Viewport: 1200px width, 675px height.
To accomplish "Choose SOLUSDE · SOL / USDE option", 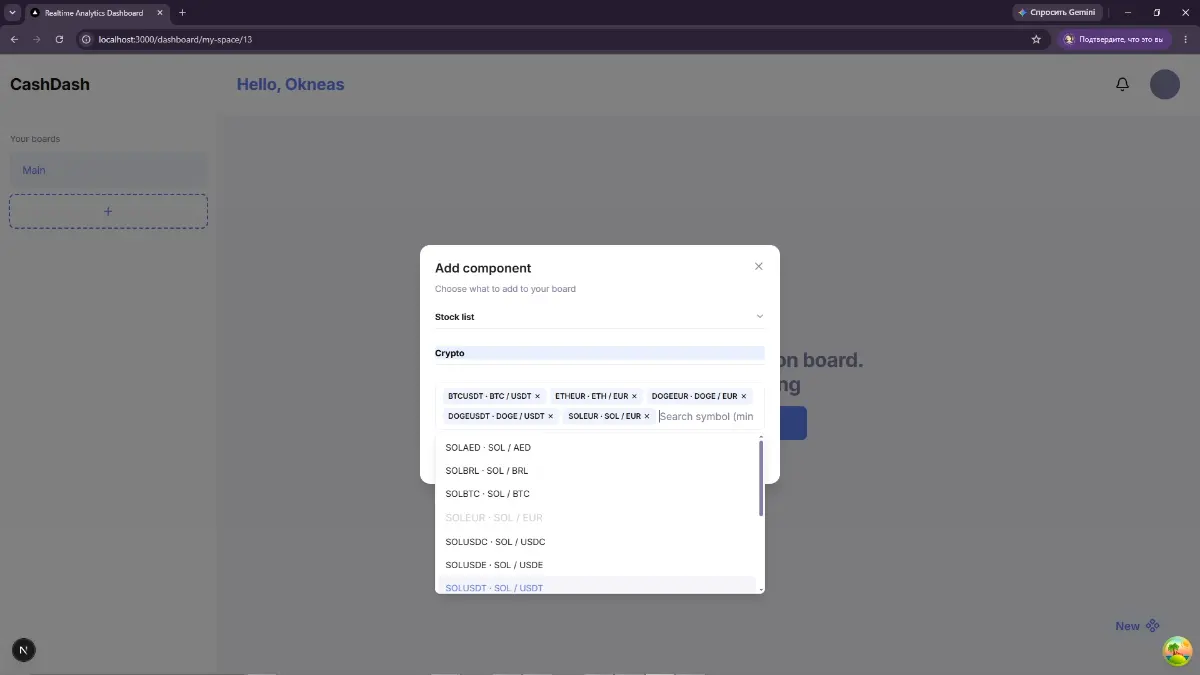I will [x=597, y=565].
